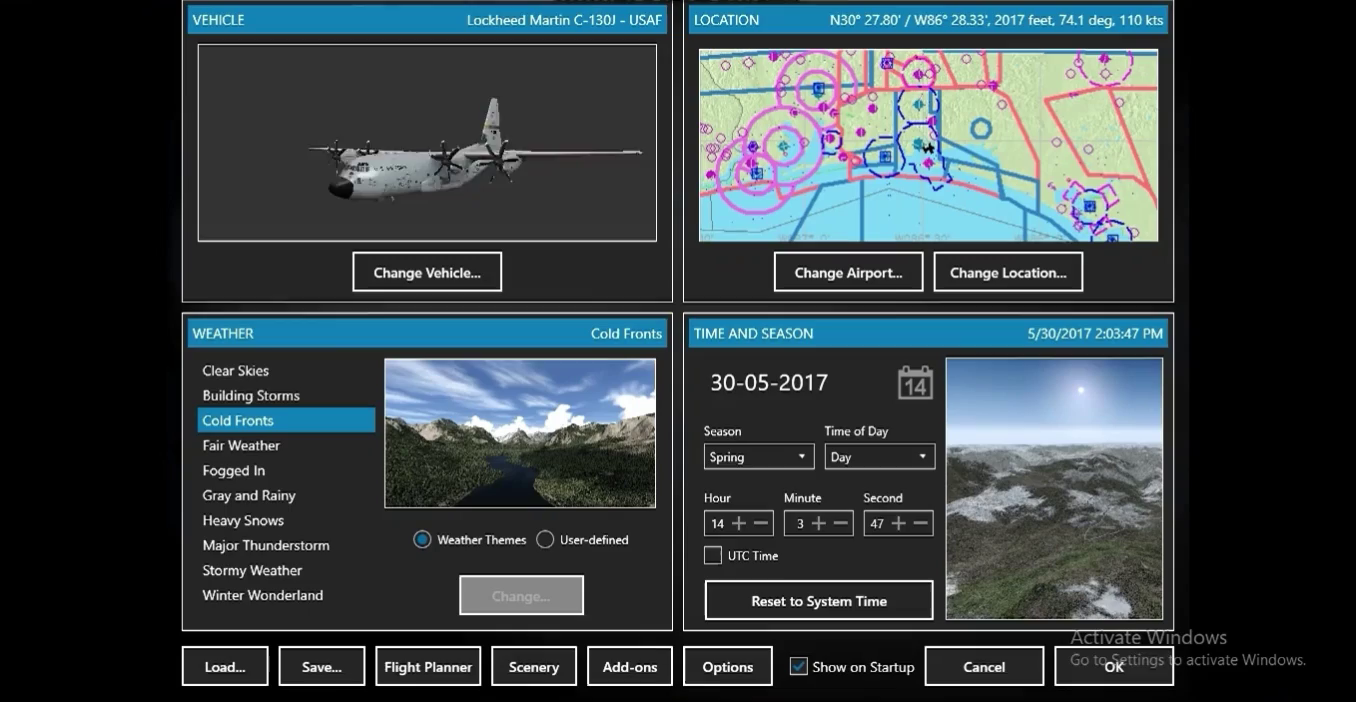This screenshot has height=702, width=1356.
Task: Enable the UTC Time checkbox
Action: pos(713,556)
